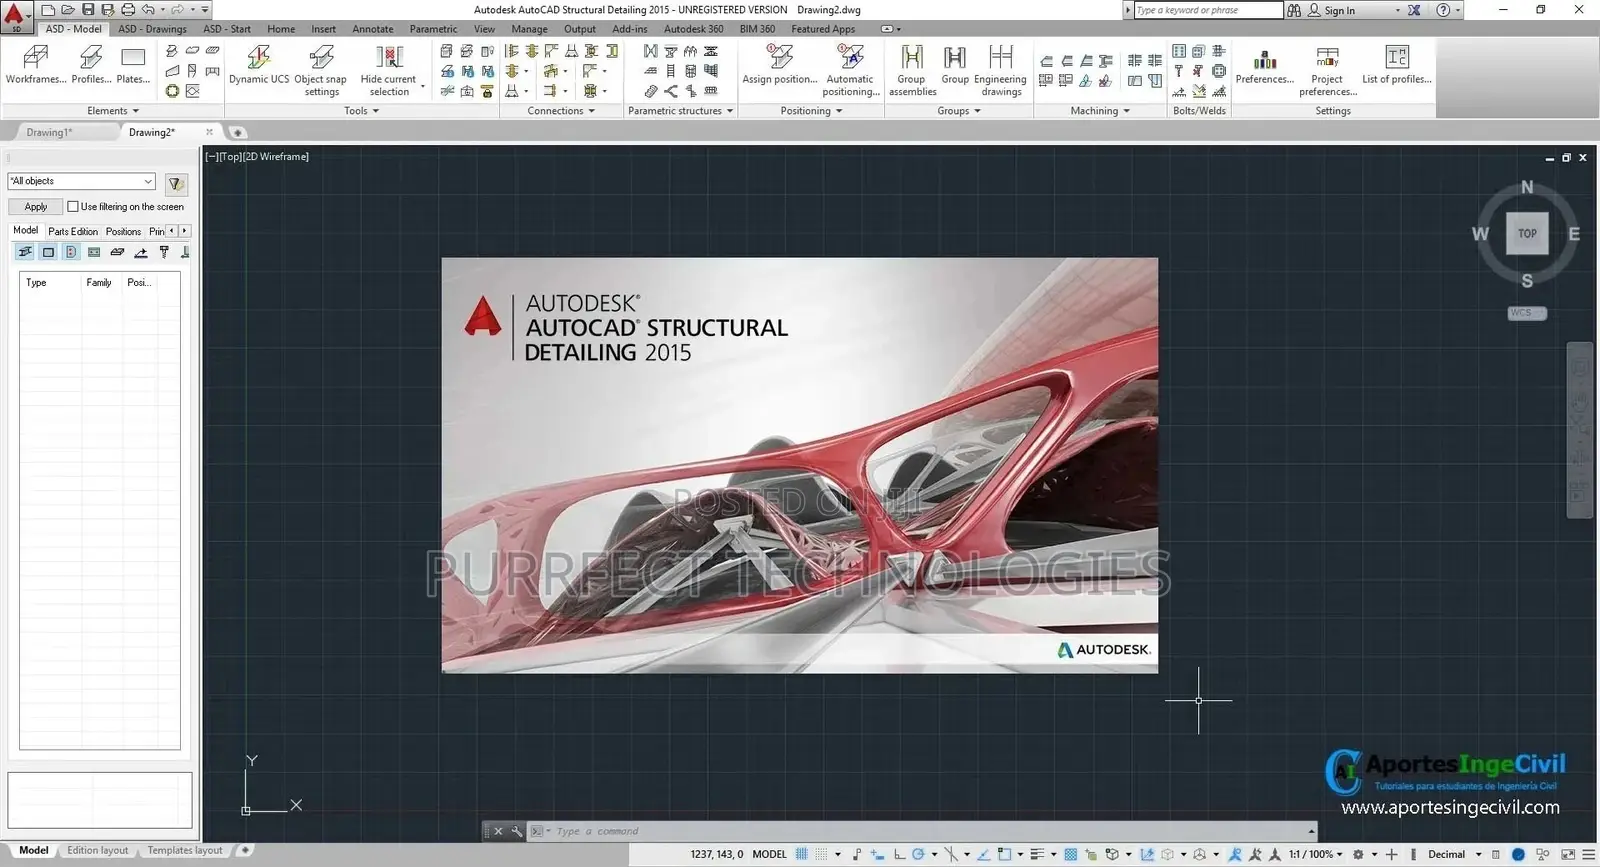Open the List of profiles
The image size is (1600, 867).
coord(1397,65)
